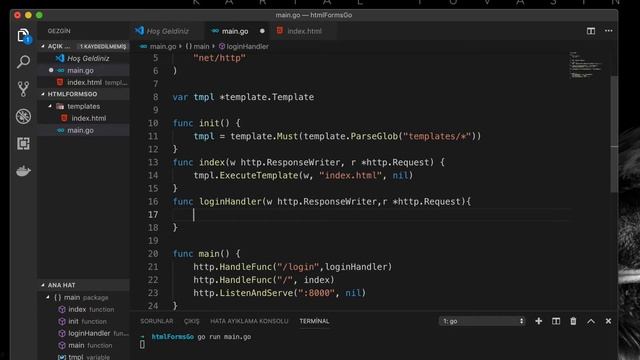Click the macOS yellow minimize button
The width and height of the screenshot is (640, 360).
click(x=28, y=15)
